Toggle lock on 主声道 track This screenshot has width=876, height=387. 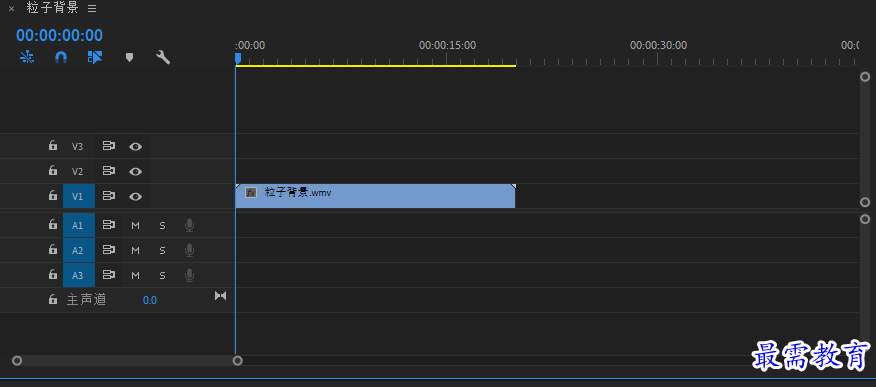click(x=53, y=299)
